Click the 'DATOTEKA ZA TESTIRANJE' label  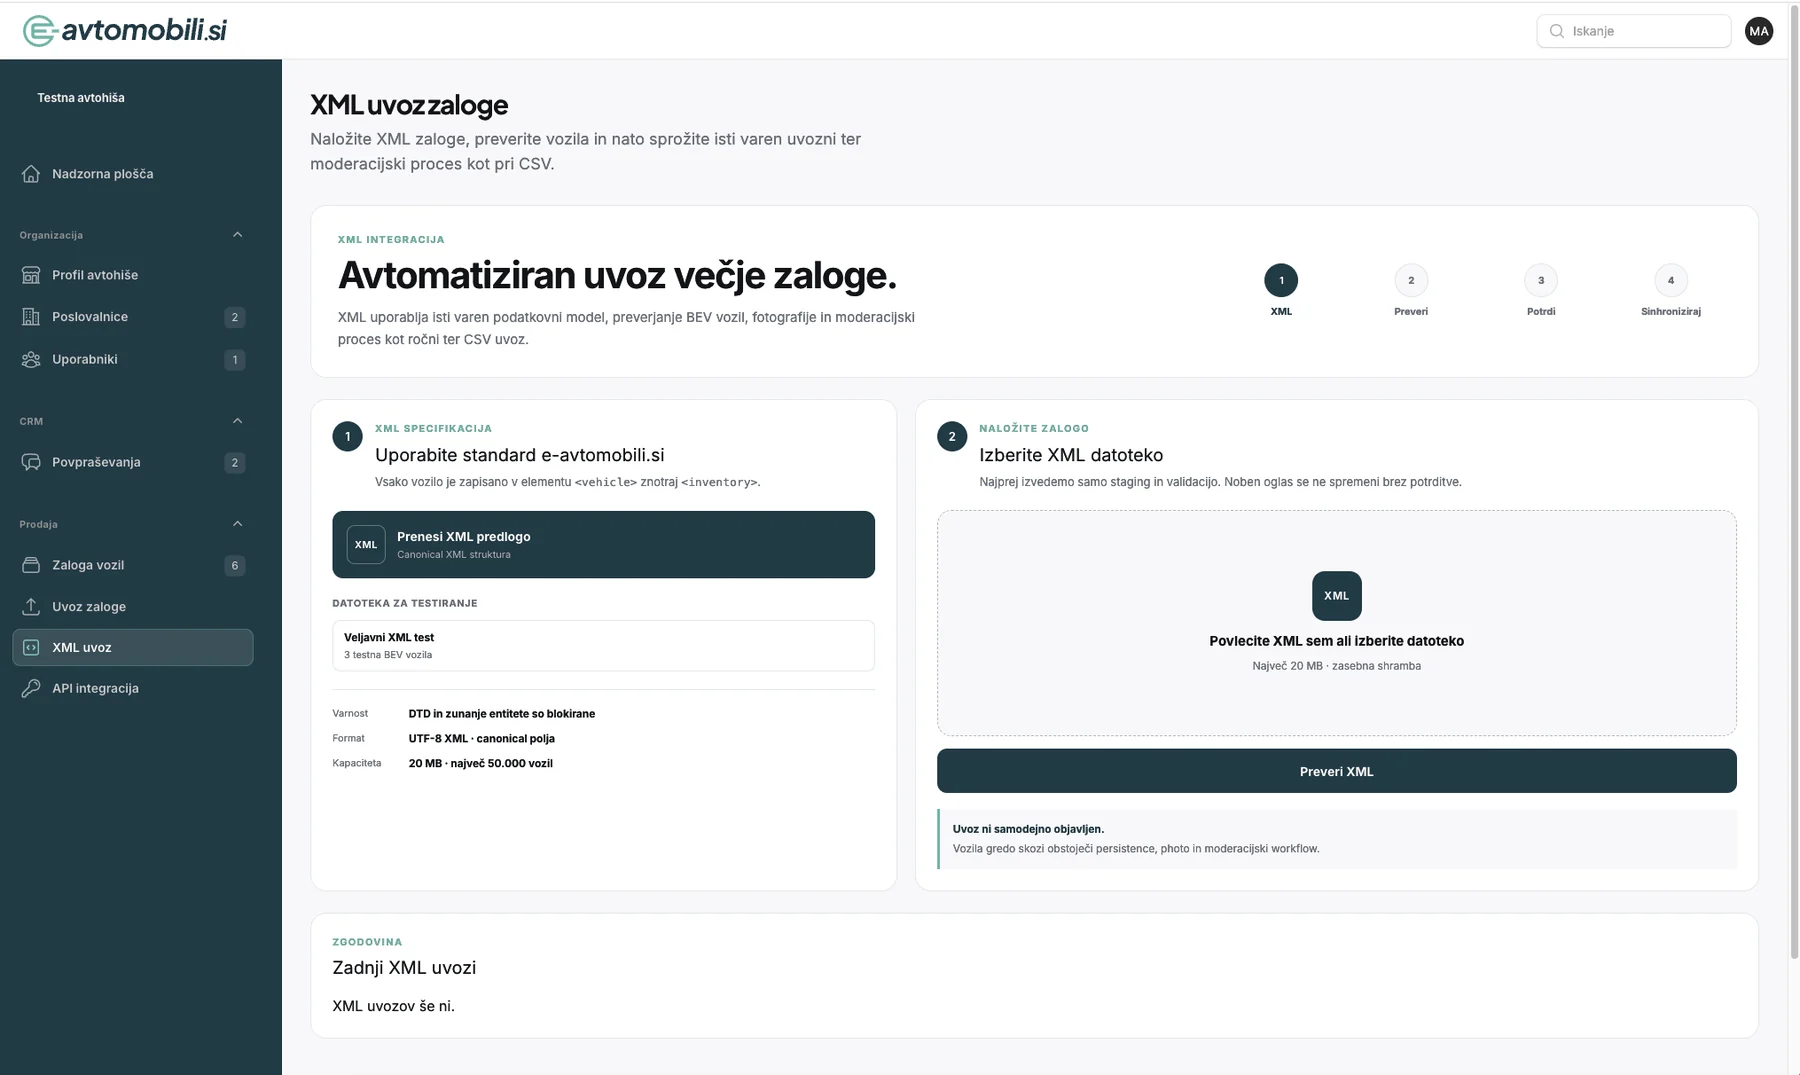pos(405,603)
